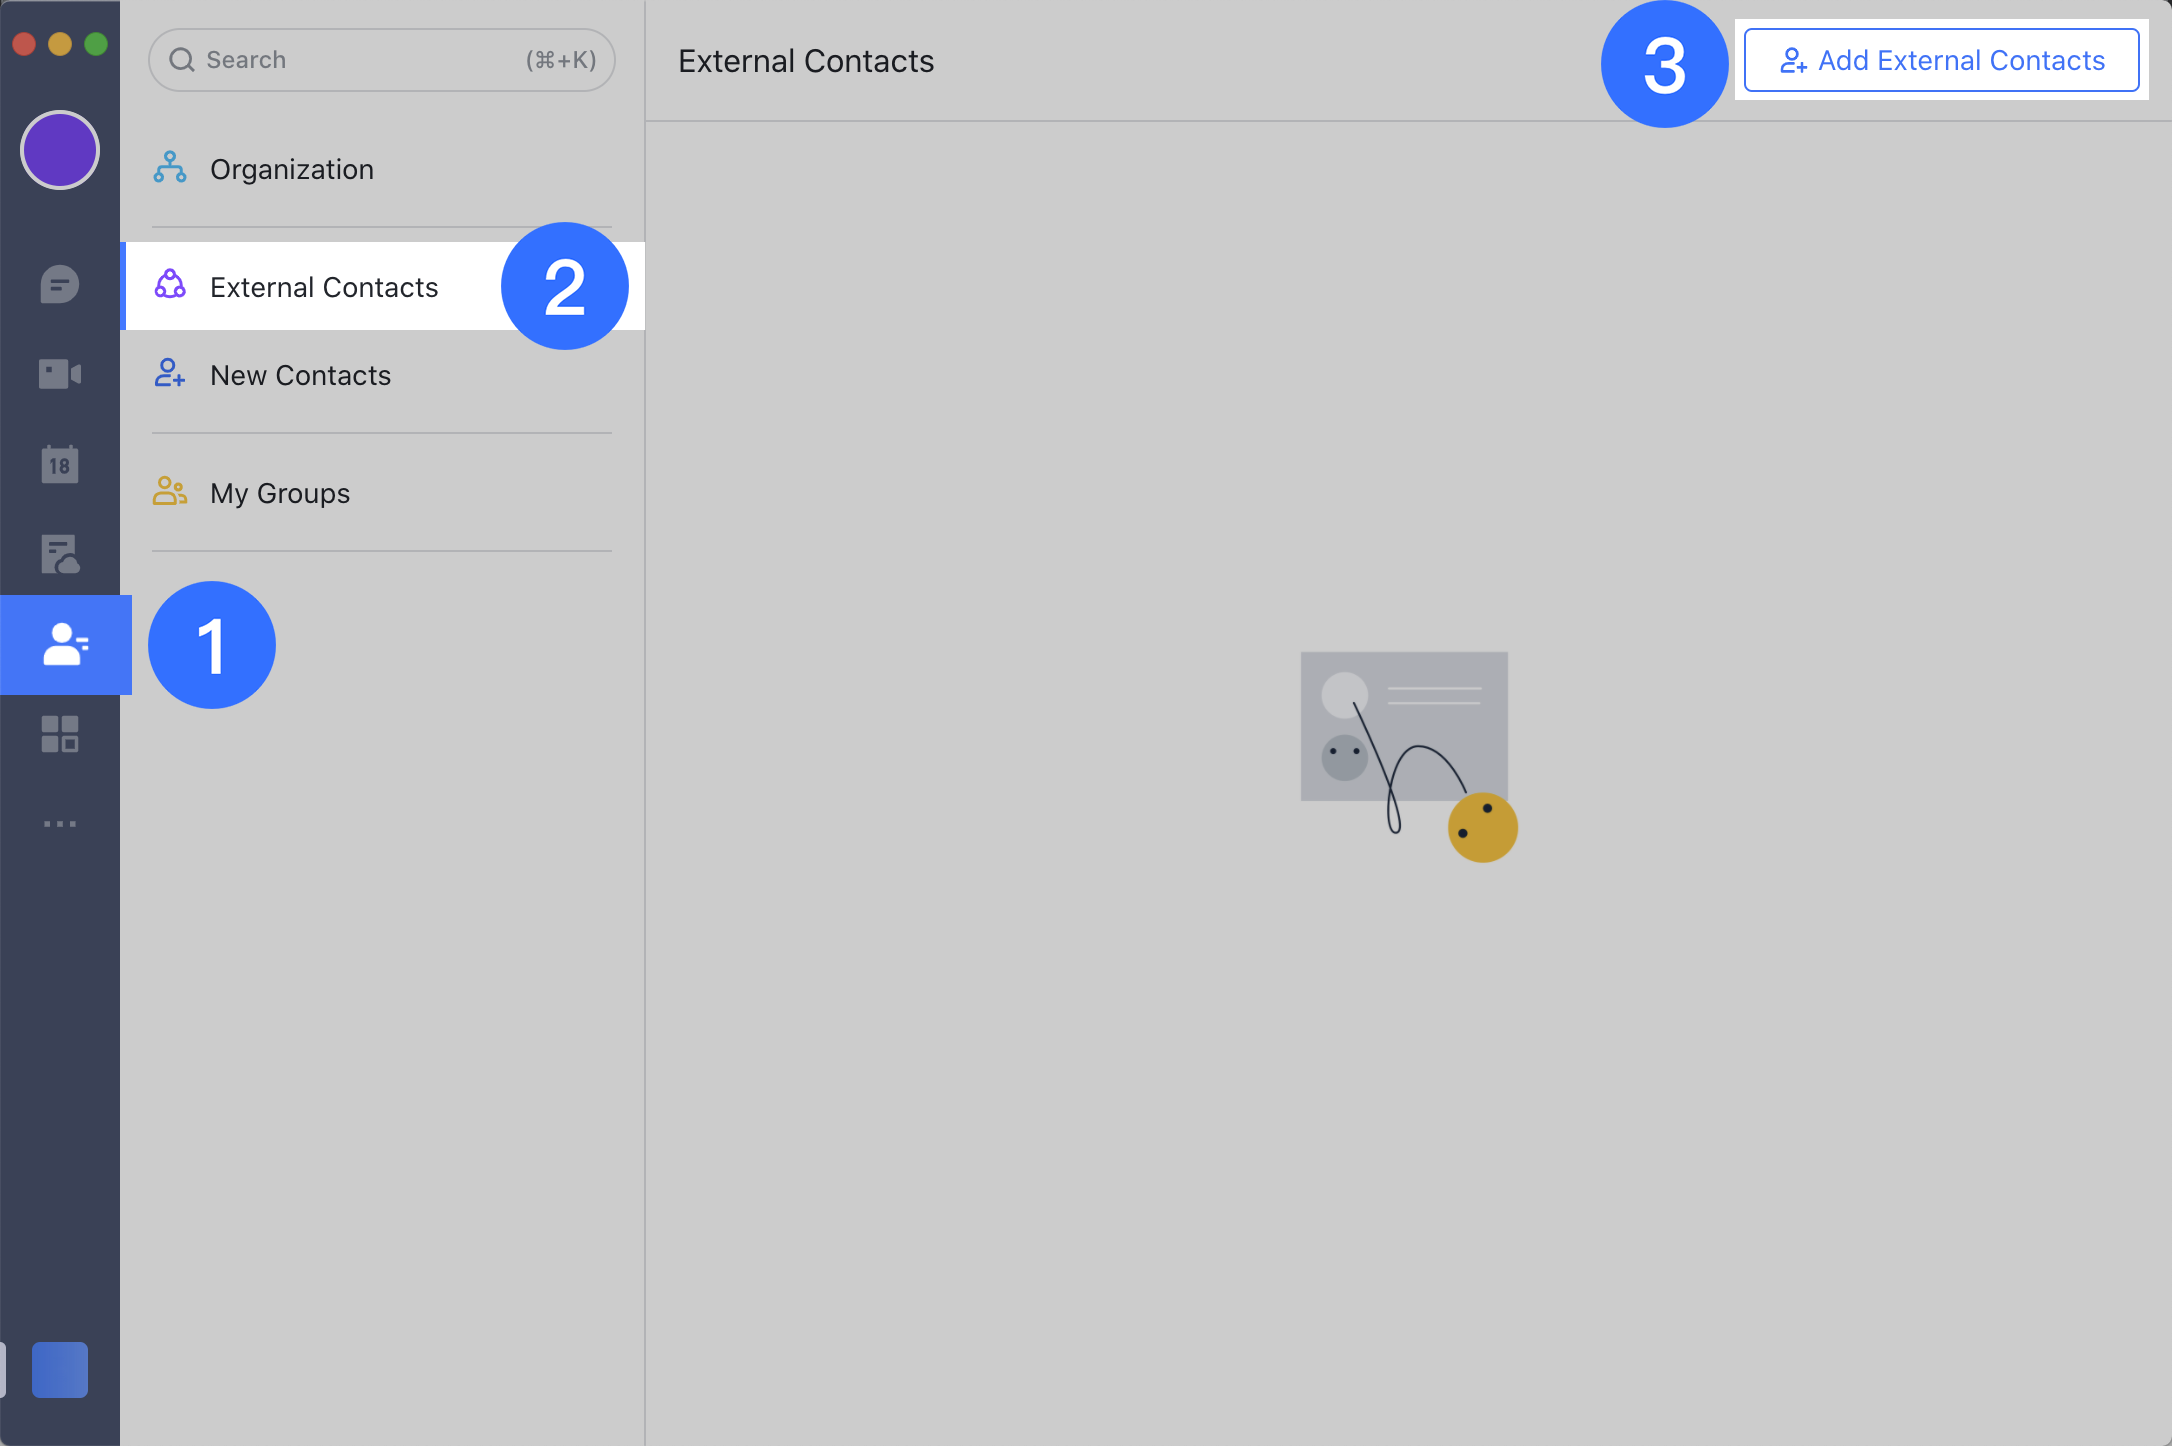
Task: Select the Contacts icon in sidebar
Action: [x=65, y=645]
